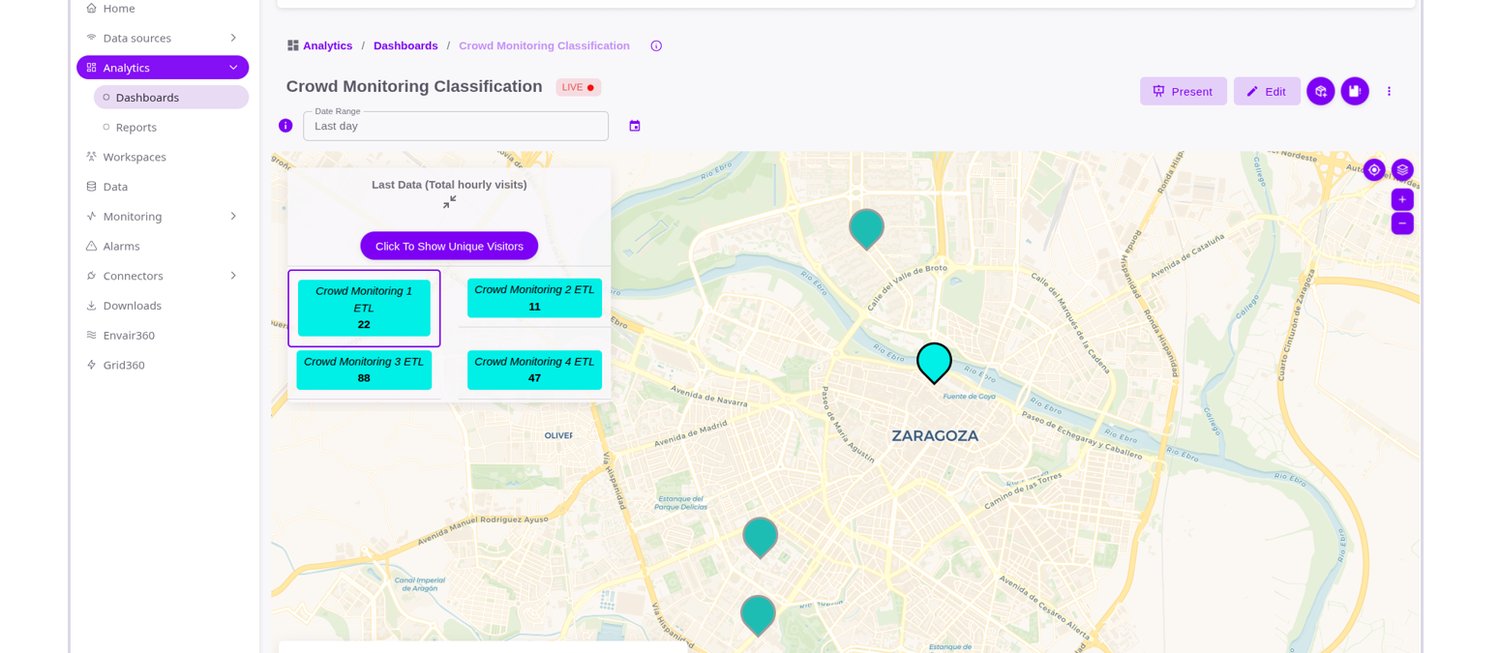
Task: Expand the Monitoring chevron
Action: coord(233,216)
